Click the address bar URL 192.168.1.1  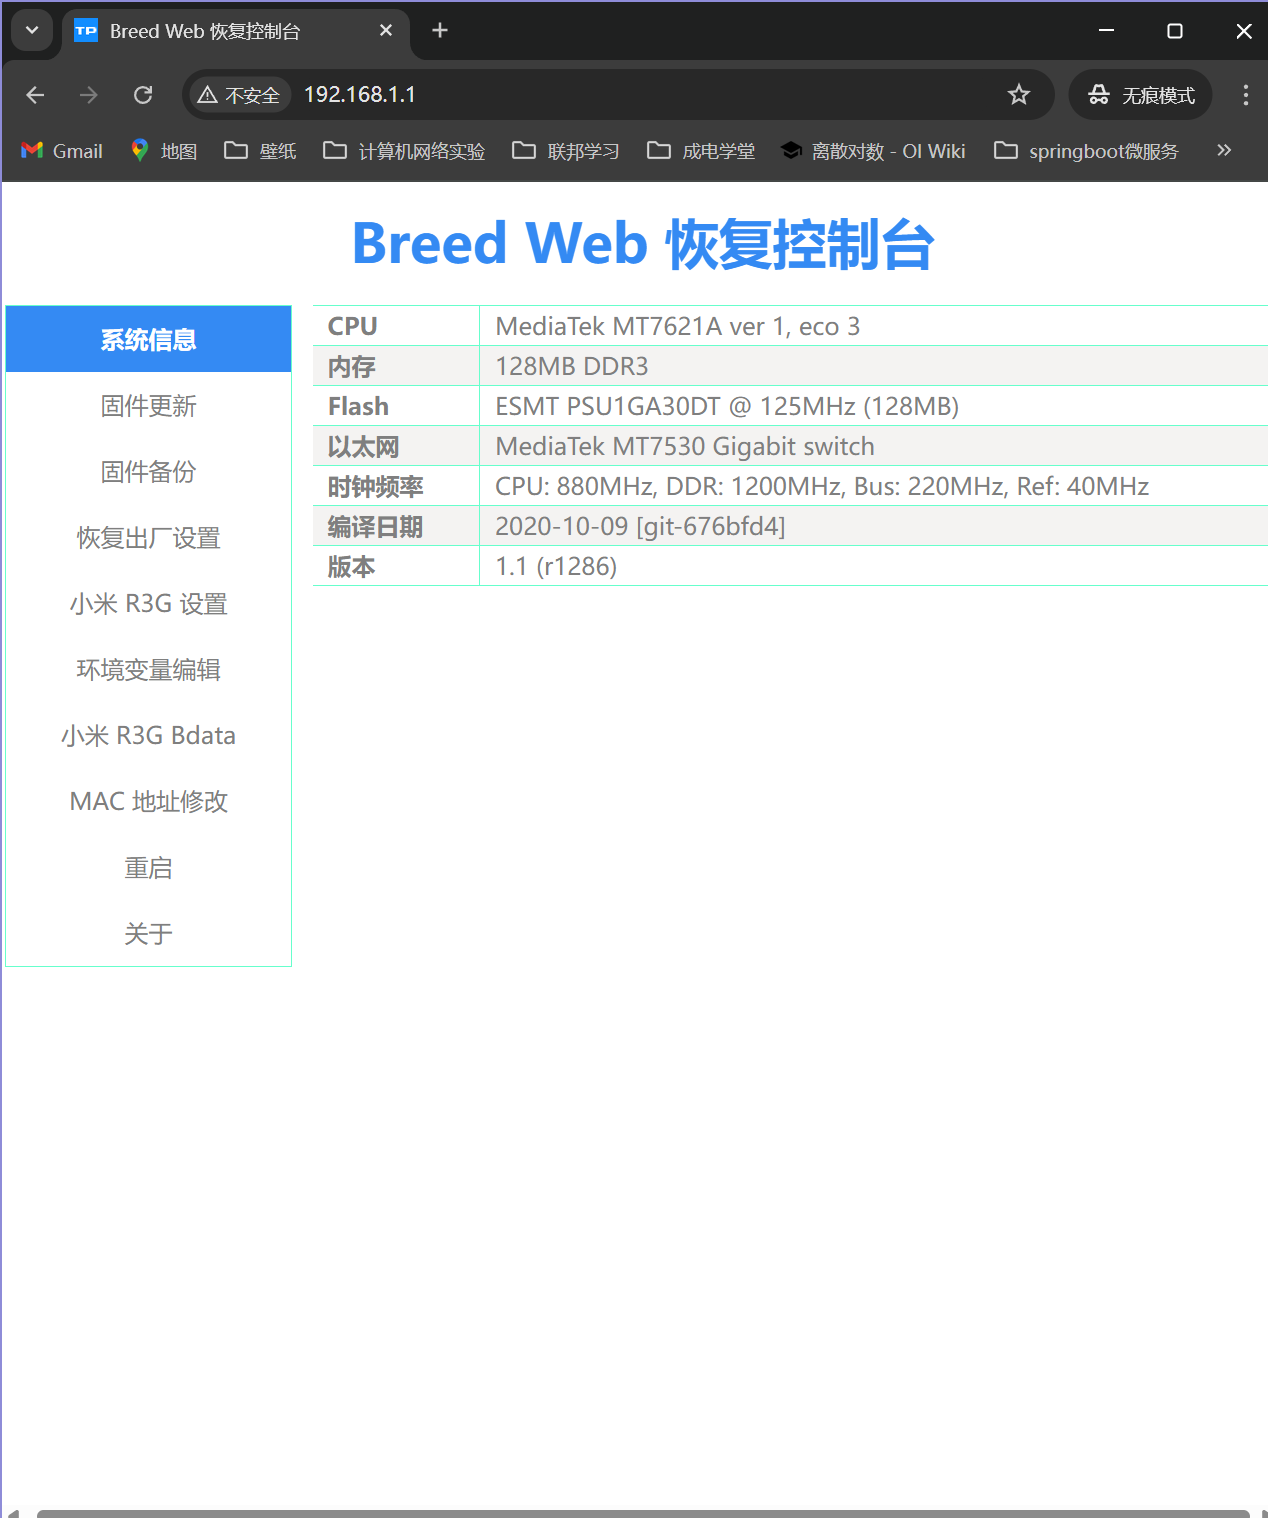[360, 95]
